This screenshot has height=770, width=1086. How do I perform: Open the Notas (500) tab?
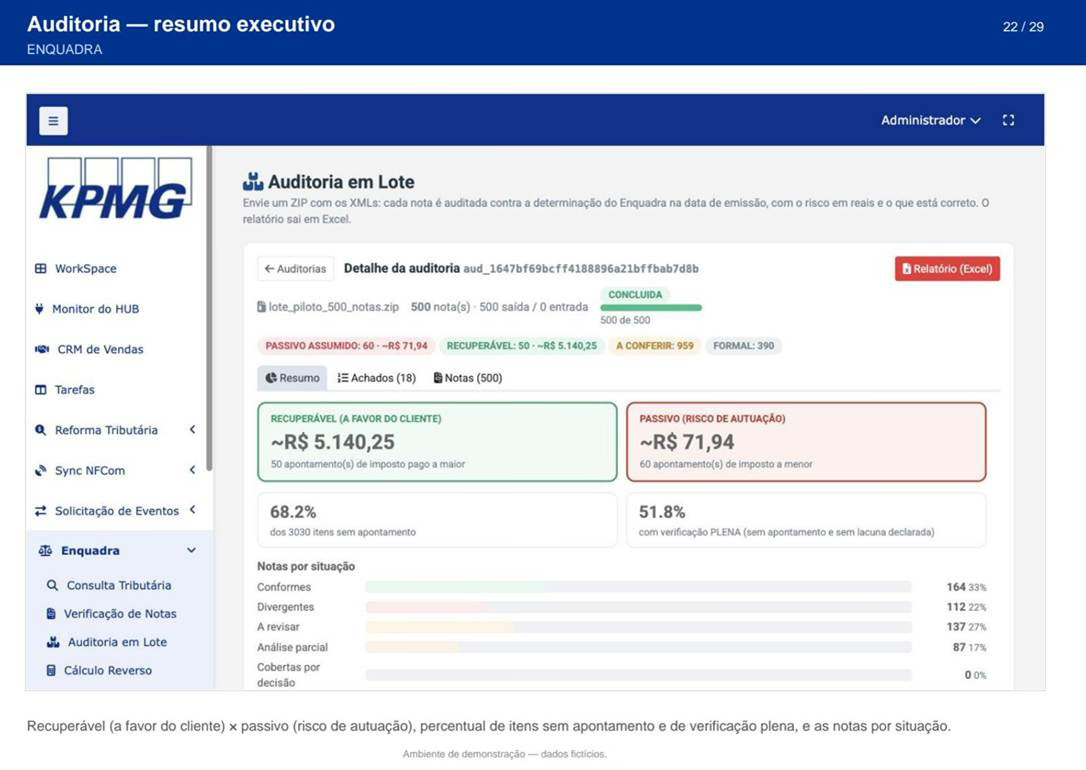click(468, 378)
